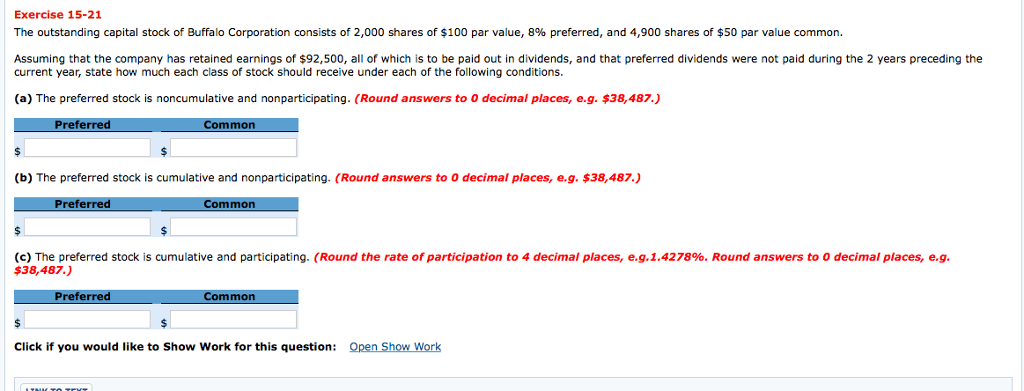Click the Common input field for part (a)
This screenshot has width=1024, height=391.
pos(234,148)
